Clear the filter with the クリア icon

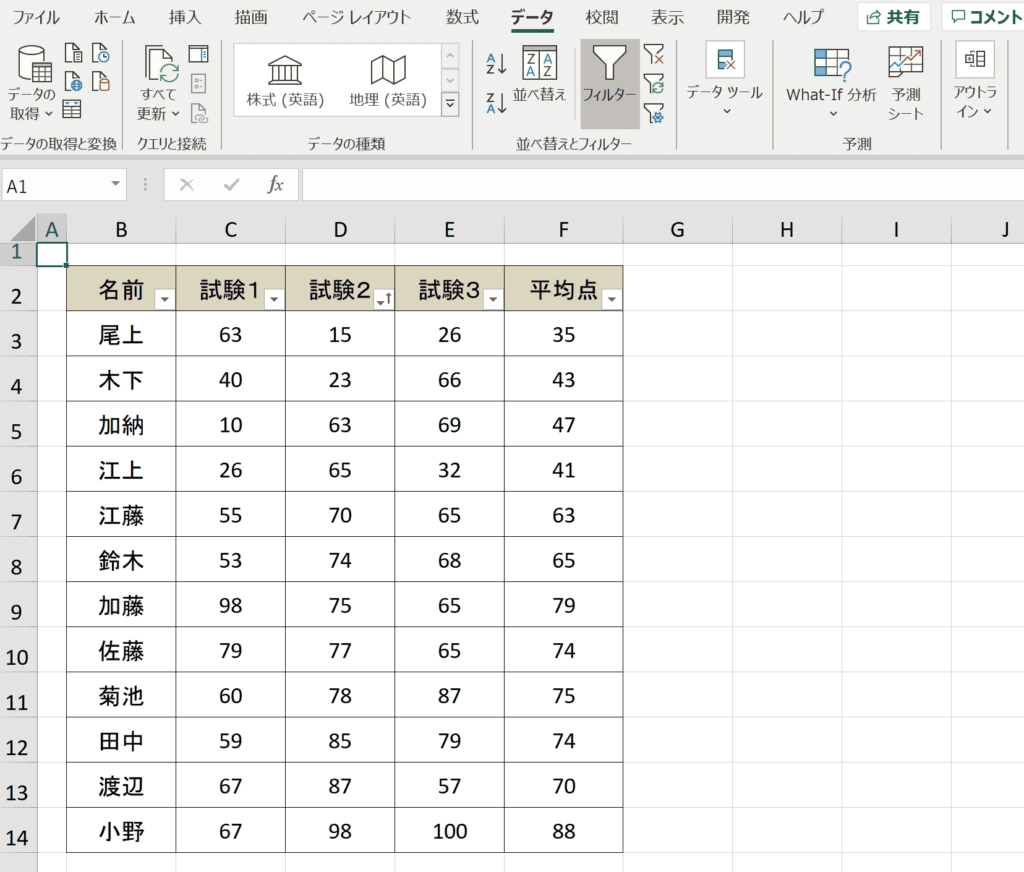(654, 54)
